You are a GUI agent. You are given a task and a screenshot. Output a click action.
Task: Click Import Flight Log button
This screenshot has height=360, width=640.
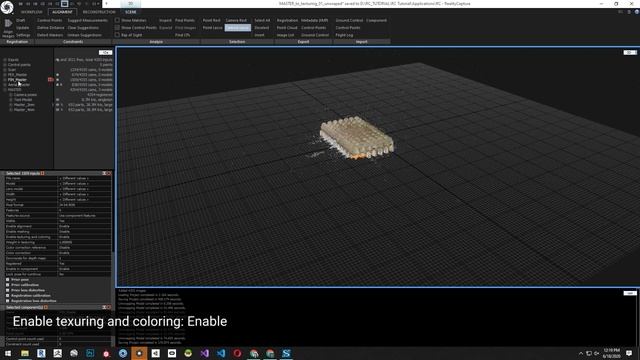tap(344, 35)
